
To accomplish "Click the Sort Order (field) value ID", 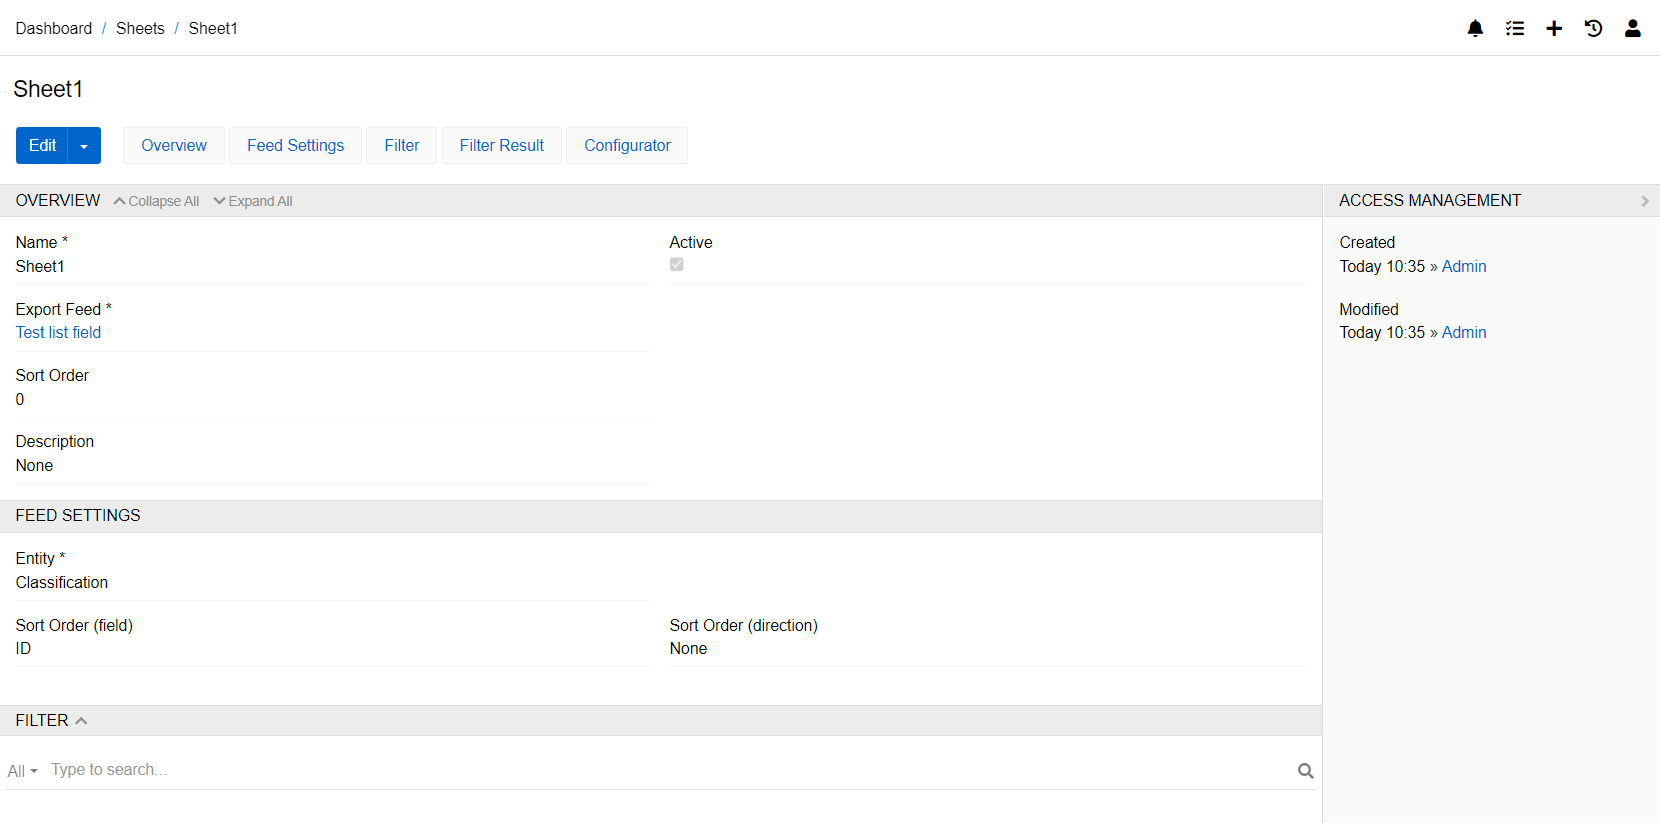I will (x=23, y=649).
